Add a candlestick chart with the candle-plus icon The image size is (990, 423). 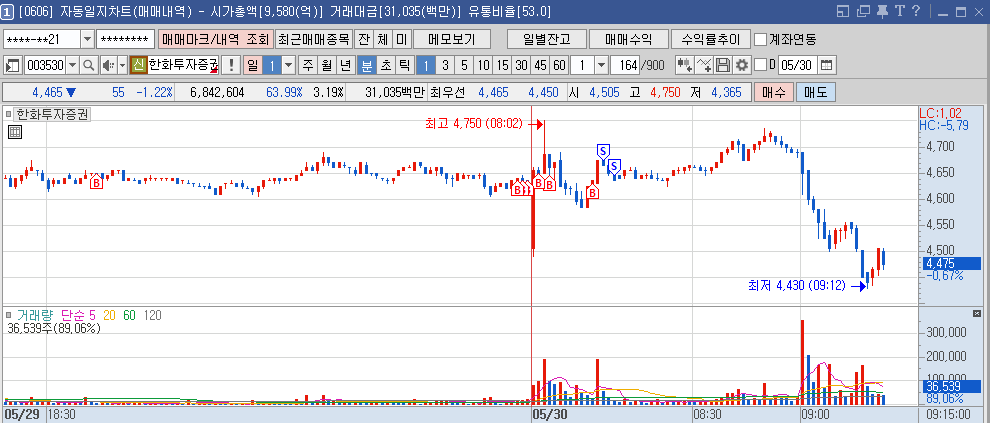pos(684,65)
